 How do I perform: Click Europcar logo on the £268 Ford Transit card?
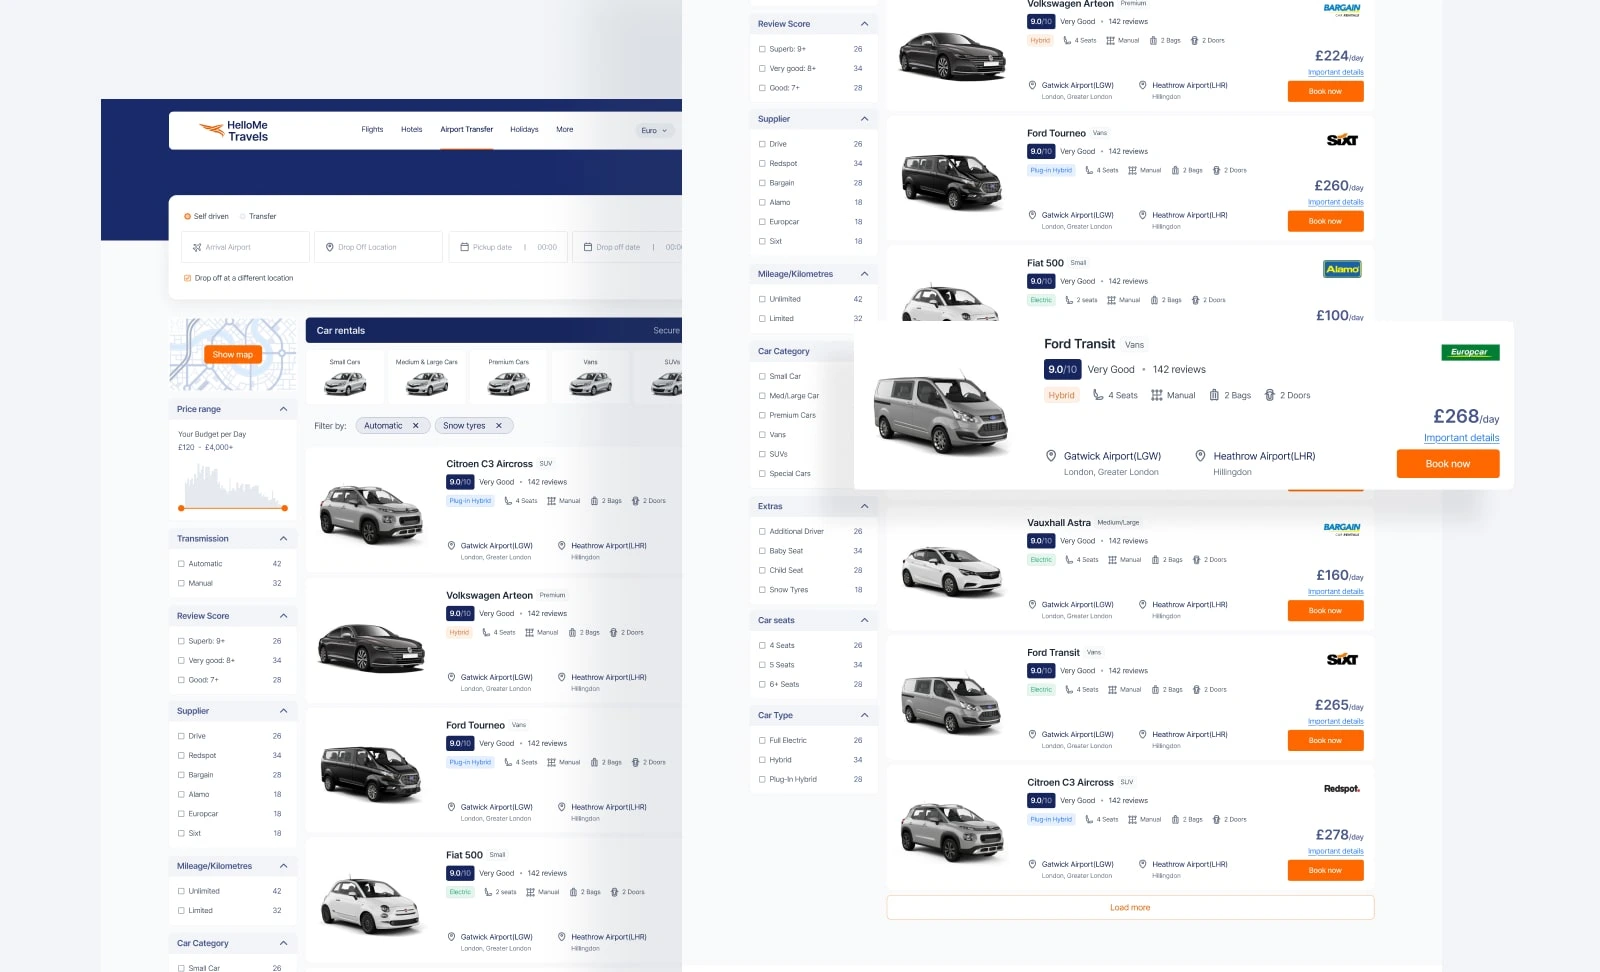1469,352
